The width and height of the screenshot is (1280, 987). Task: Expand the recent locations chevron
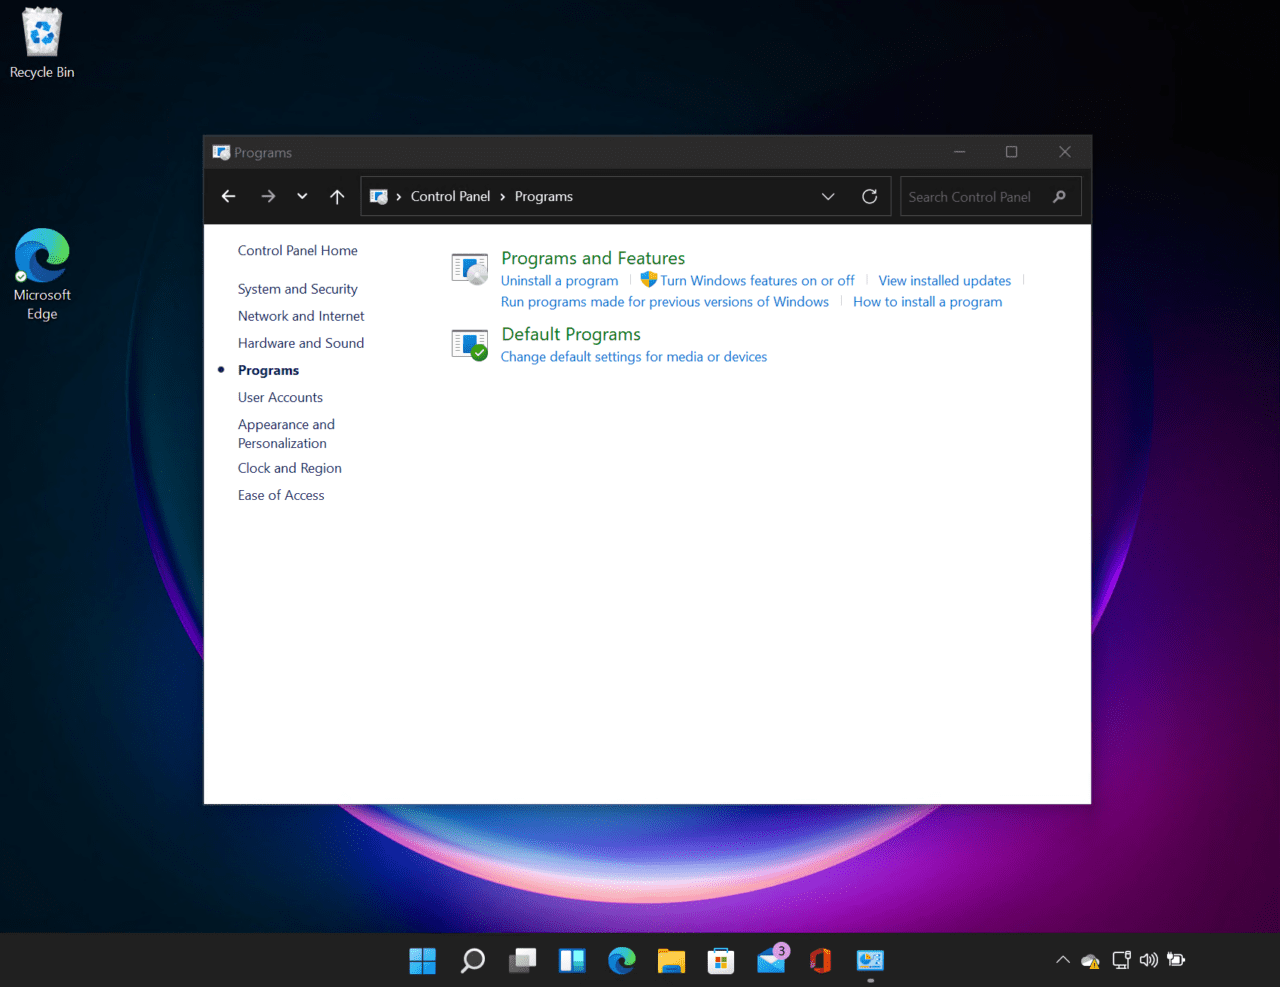(x=302, y=196)
